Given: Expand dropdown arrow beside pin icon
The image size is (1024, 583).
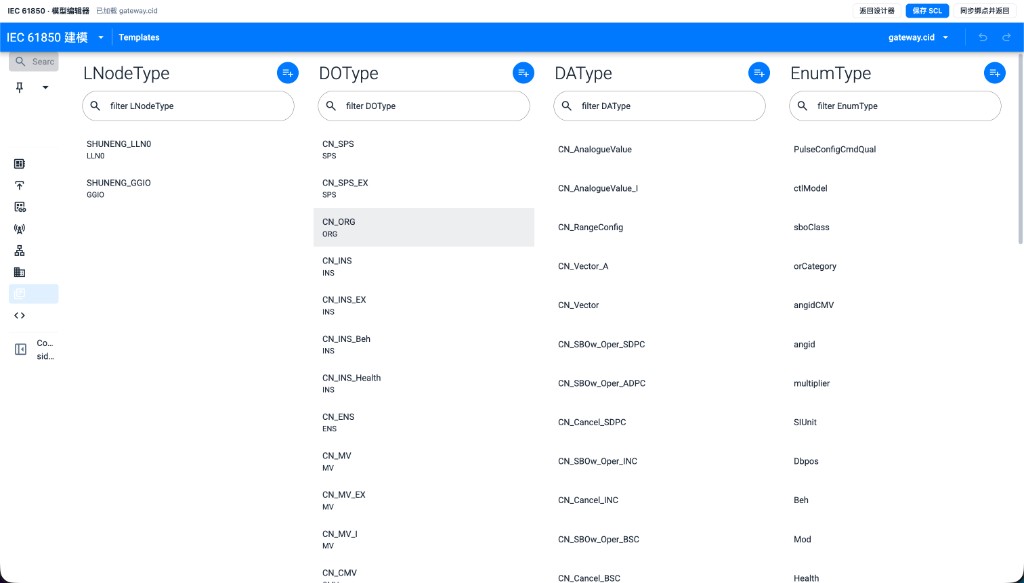Looking at the screenshot, I should point(45,87).
